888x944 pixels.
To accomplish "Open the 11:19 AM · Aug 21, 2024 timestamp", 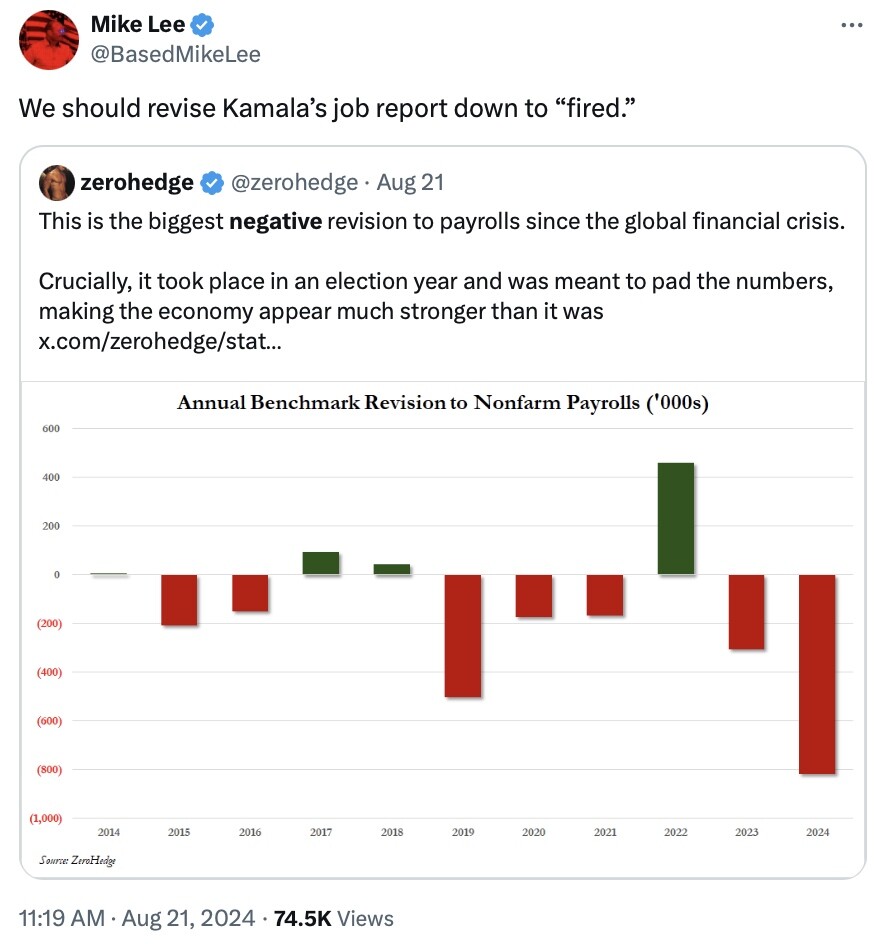I will click(x=137, y=918).
